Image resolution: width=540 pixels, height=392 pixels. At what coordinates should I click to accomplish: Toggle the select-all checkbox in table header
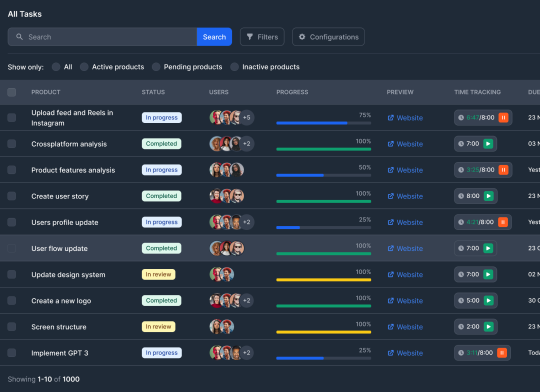(x=12, y=92)
